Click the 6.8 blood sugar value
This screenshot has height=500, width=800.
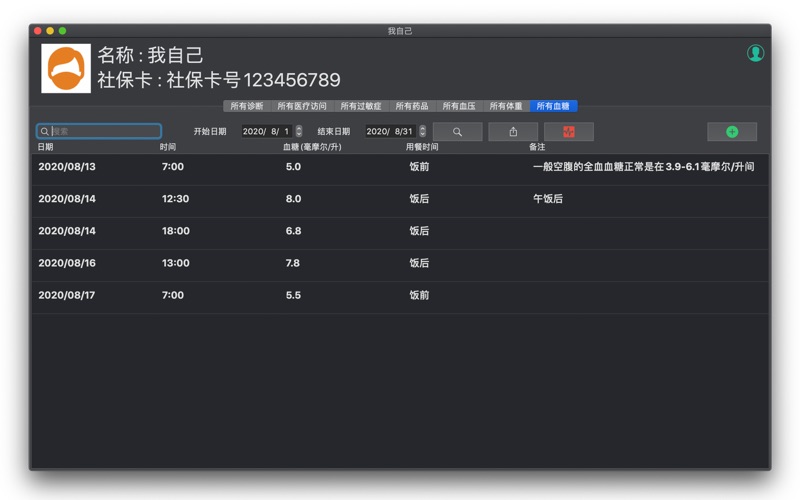[x=293, y=231]
